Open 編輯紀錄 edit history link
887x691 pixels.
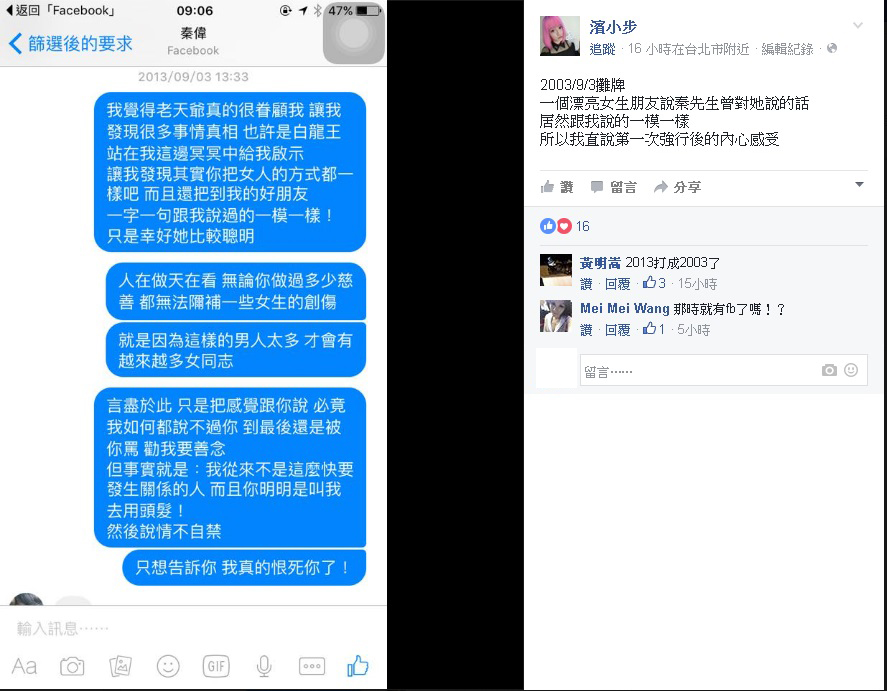click(787, 49)
